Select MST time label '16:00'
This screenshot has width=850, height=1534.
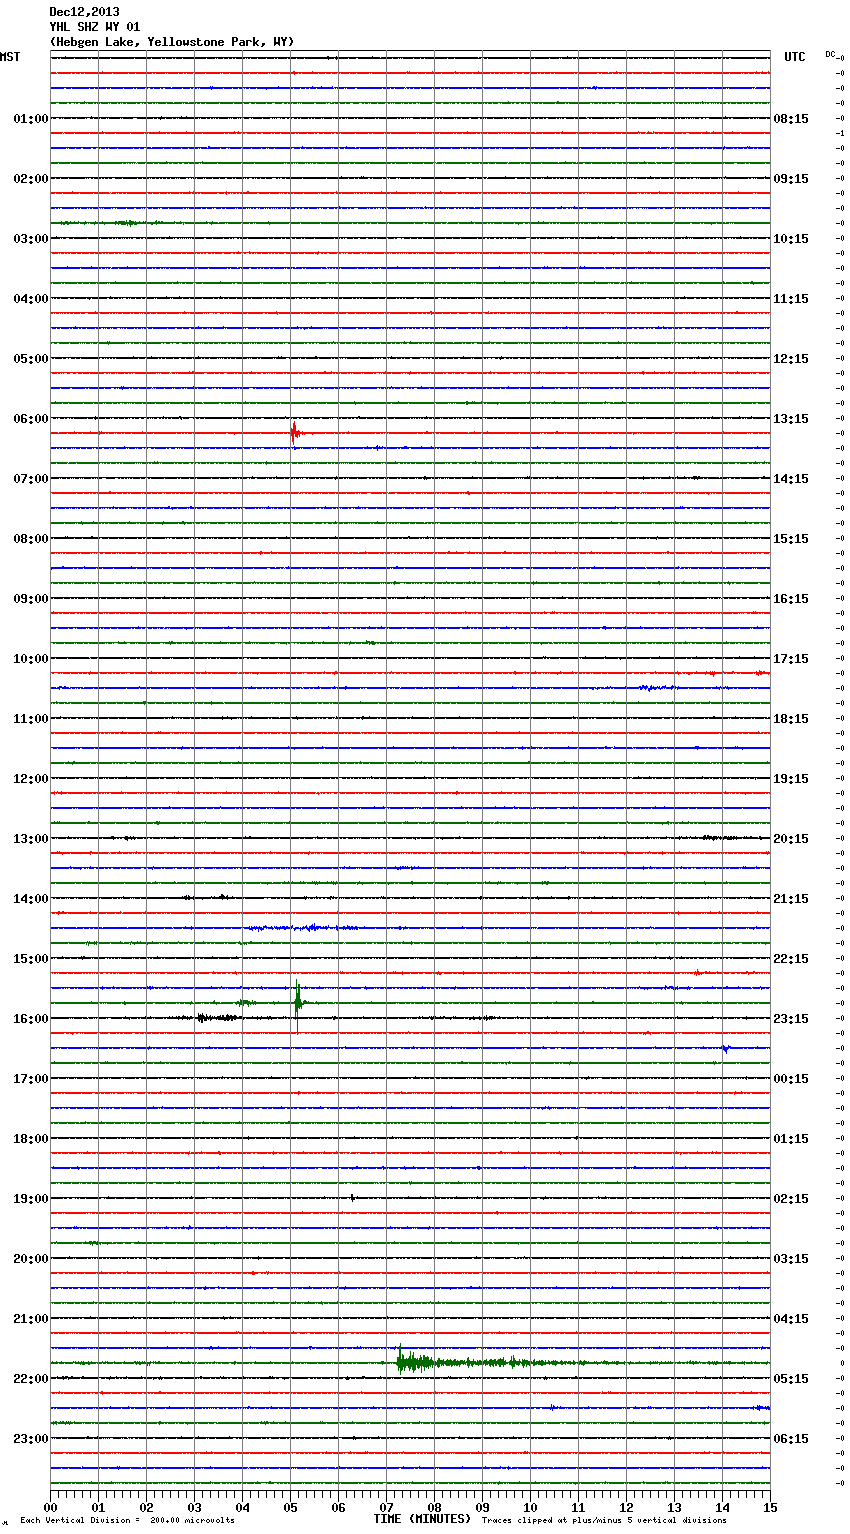coord(31,1019)
